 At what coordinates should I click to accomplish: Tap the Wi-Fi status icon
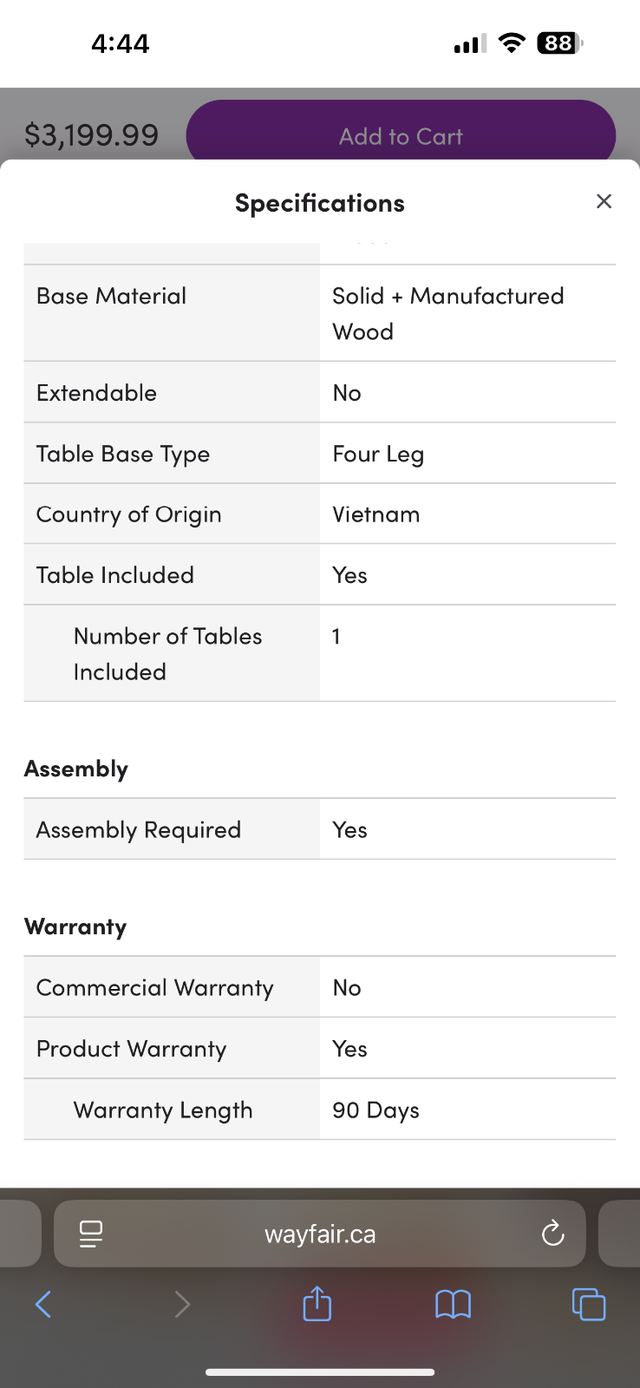[x=512, y=43]
